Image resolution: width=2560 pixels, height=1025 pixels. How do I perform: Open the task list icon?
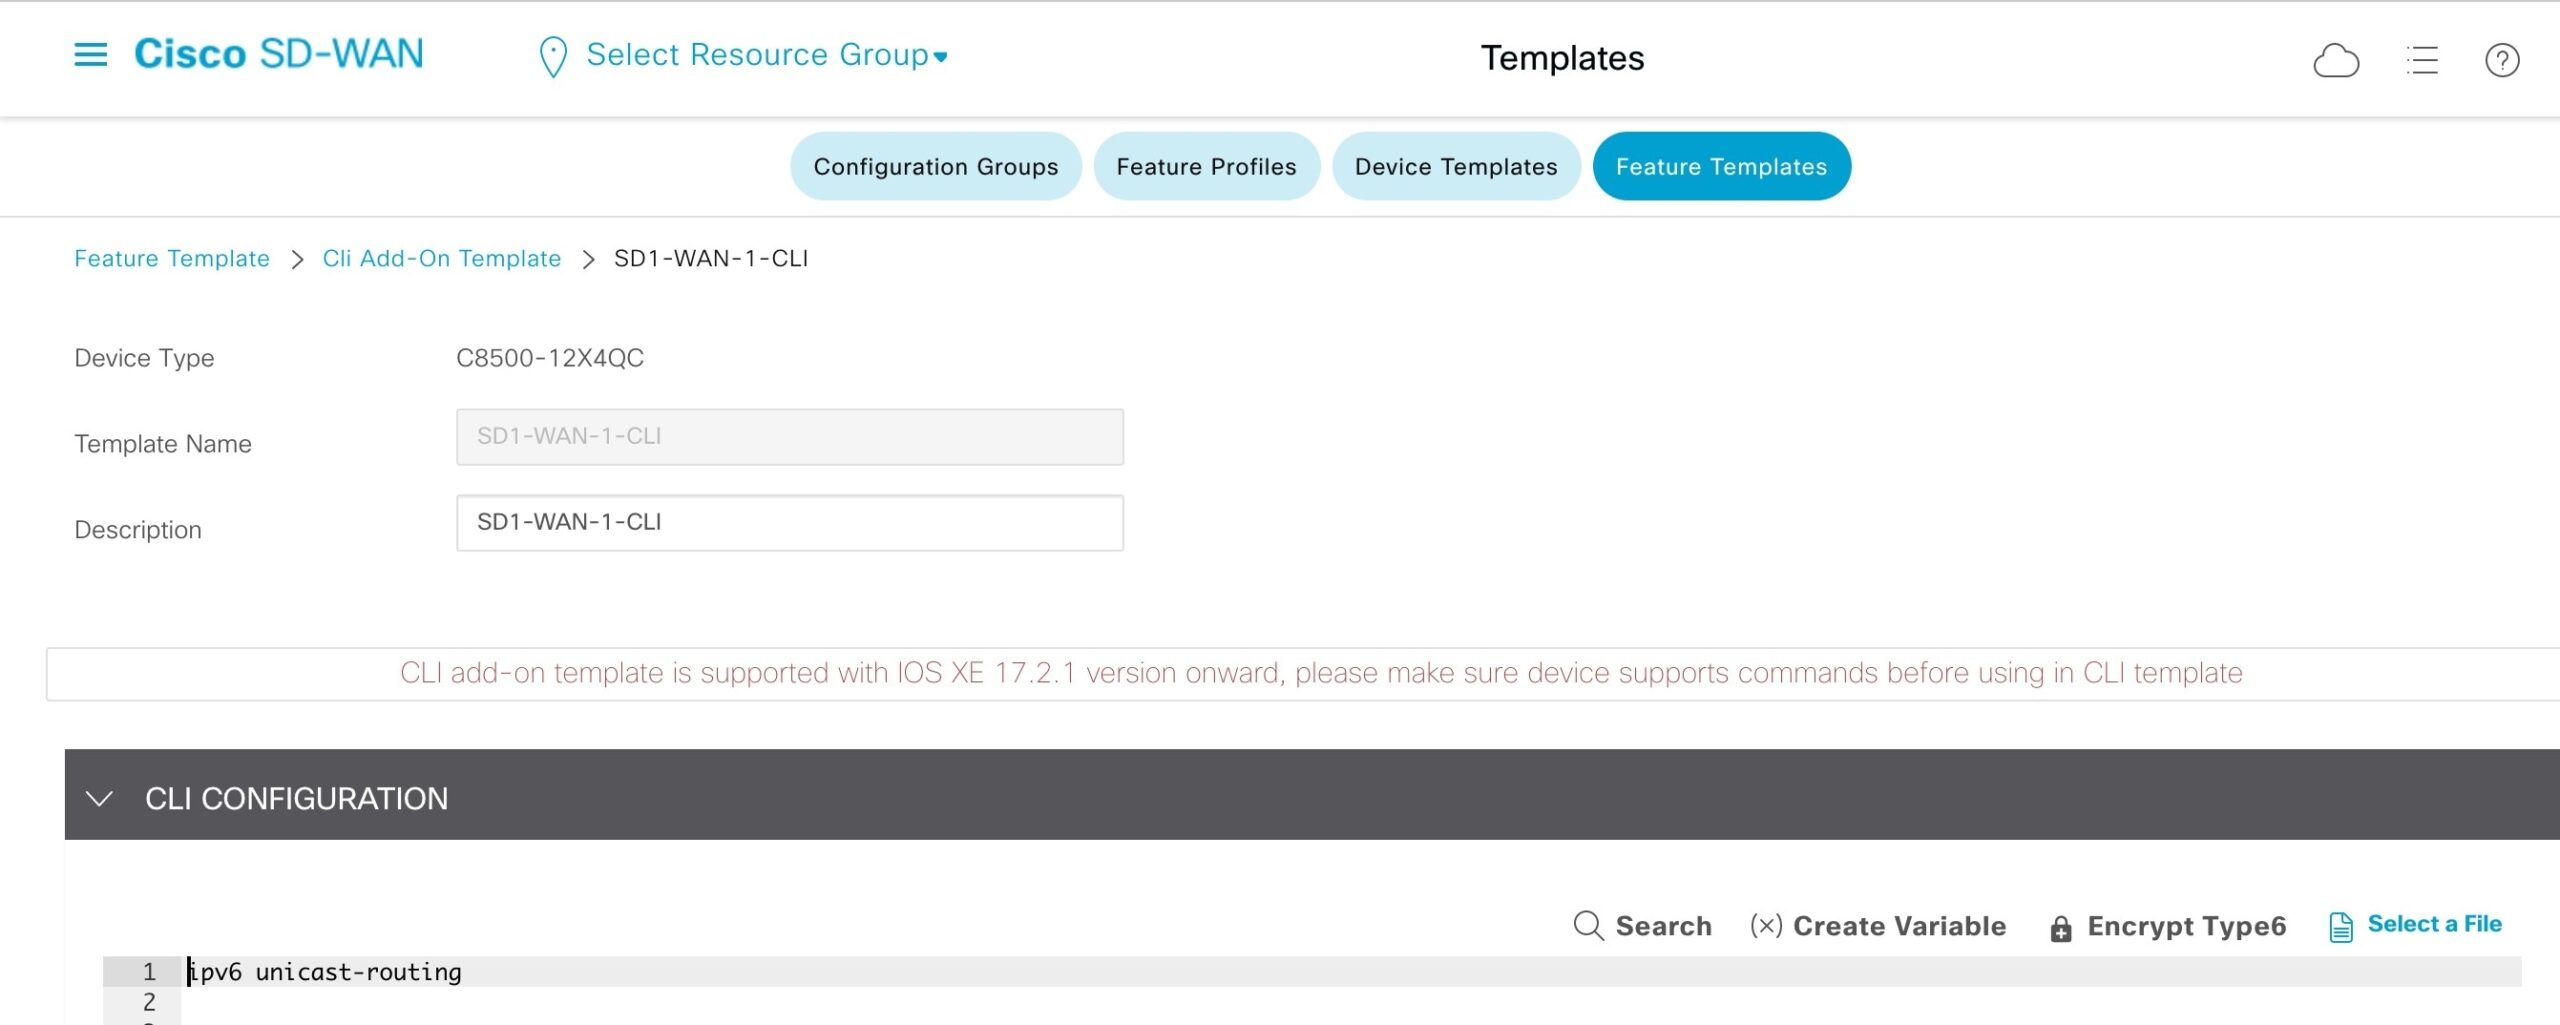coord(2421,60)
